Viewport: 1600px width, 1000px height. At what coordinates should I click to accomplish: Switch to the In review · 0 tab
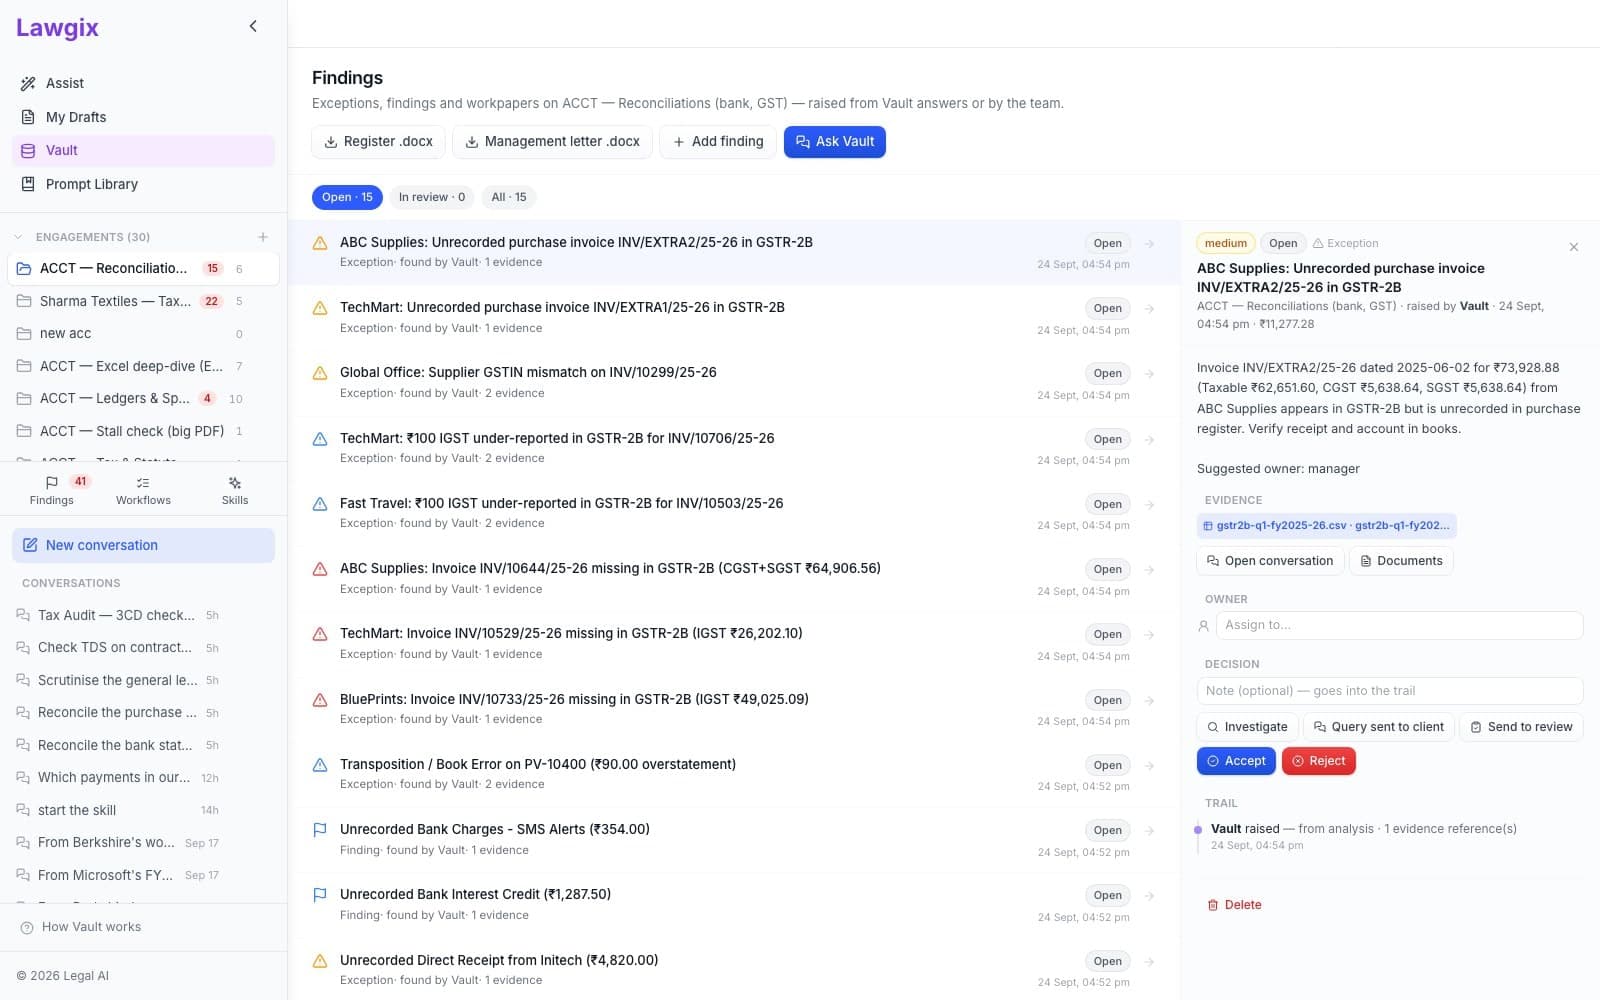coord(432,197)
